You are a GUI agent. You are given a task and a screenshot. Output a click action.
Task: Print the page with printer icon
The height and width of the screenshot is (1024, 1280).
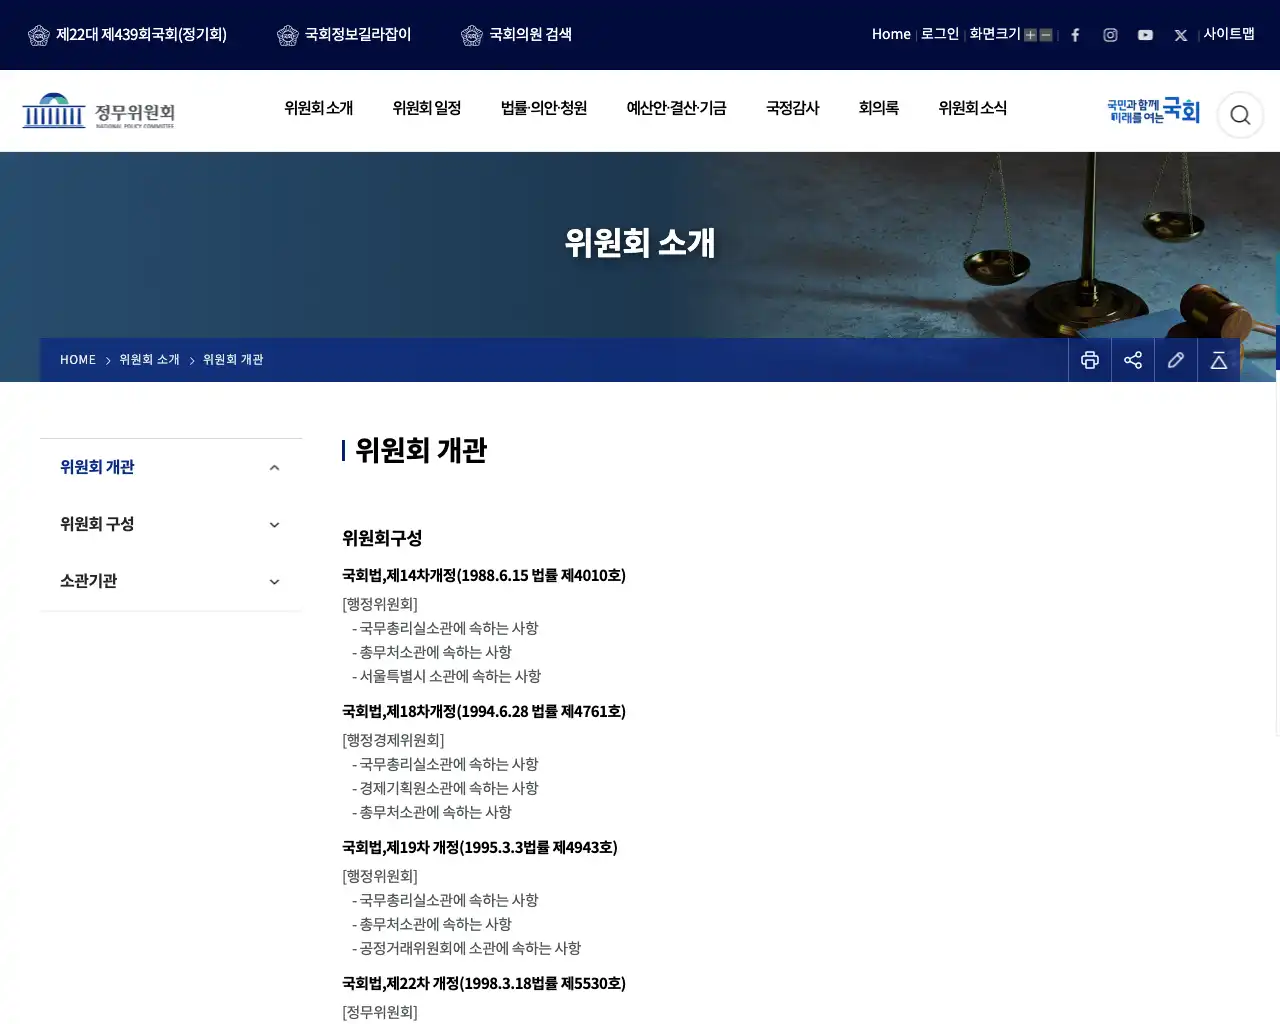[1090, 360]
